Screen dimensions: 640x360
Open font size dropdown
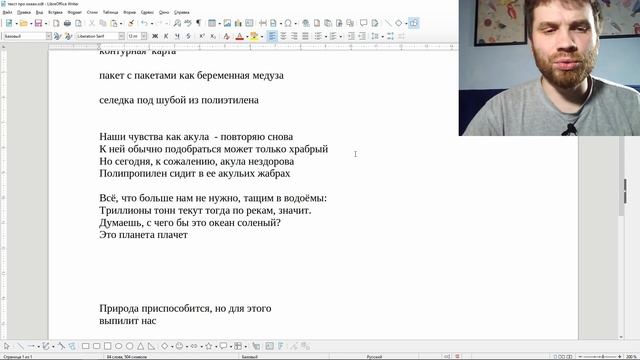coord(144,36)
